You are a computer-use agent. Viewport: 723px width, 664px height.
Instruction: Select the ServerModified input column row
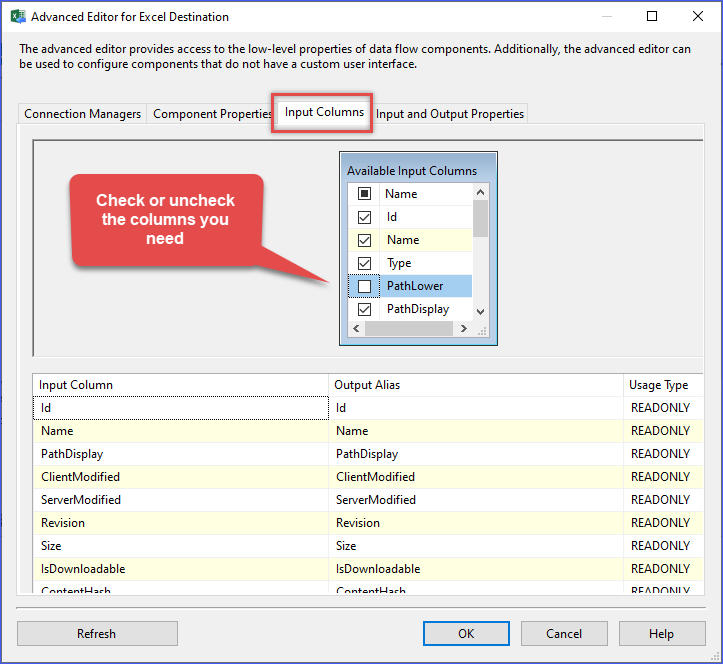(x=180, y=500)
